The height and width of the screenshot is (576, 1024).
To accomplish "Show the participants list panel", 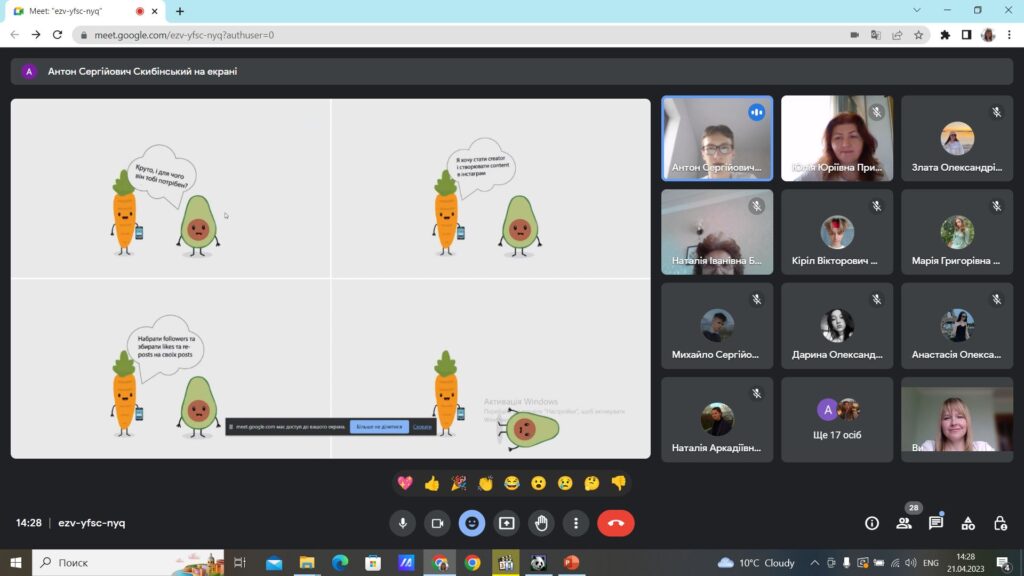I will click(904, 523).
